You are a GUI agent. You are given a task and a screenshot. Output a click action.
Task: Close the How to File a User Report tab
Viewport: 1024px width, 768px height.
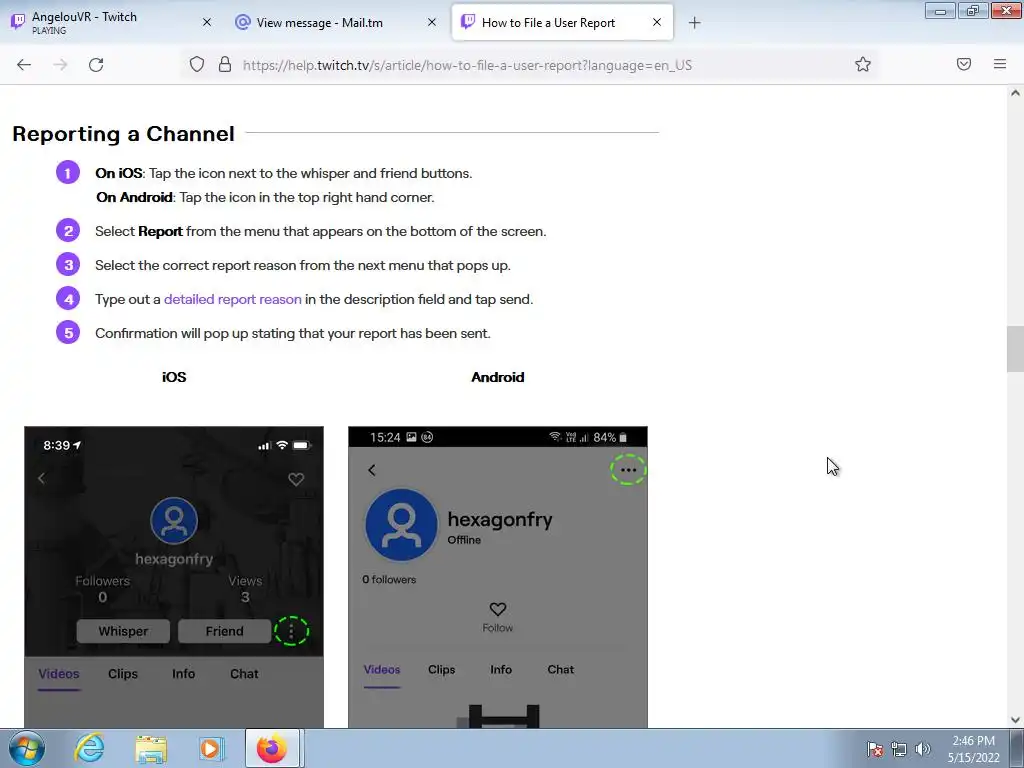(x=657, y=22)
